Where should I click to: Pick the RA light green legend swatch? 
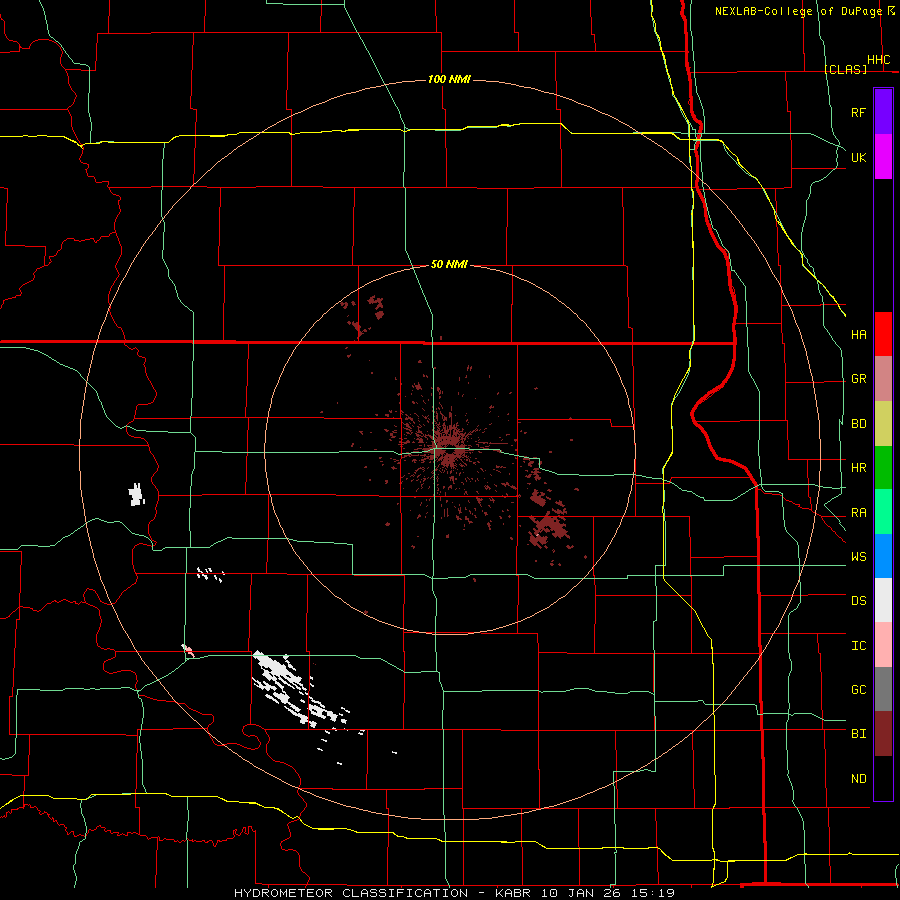(x=883, y=512)
